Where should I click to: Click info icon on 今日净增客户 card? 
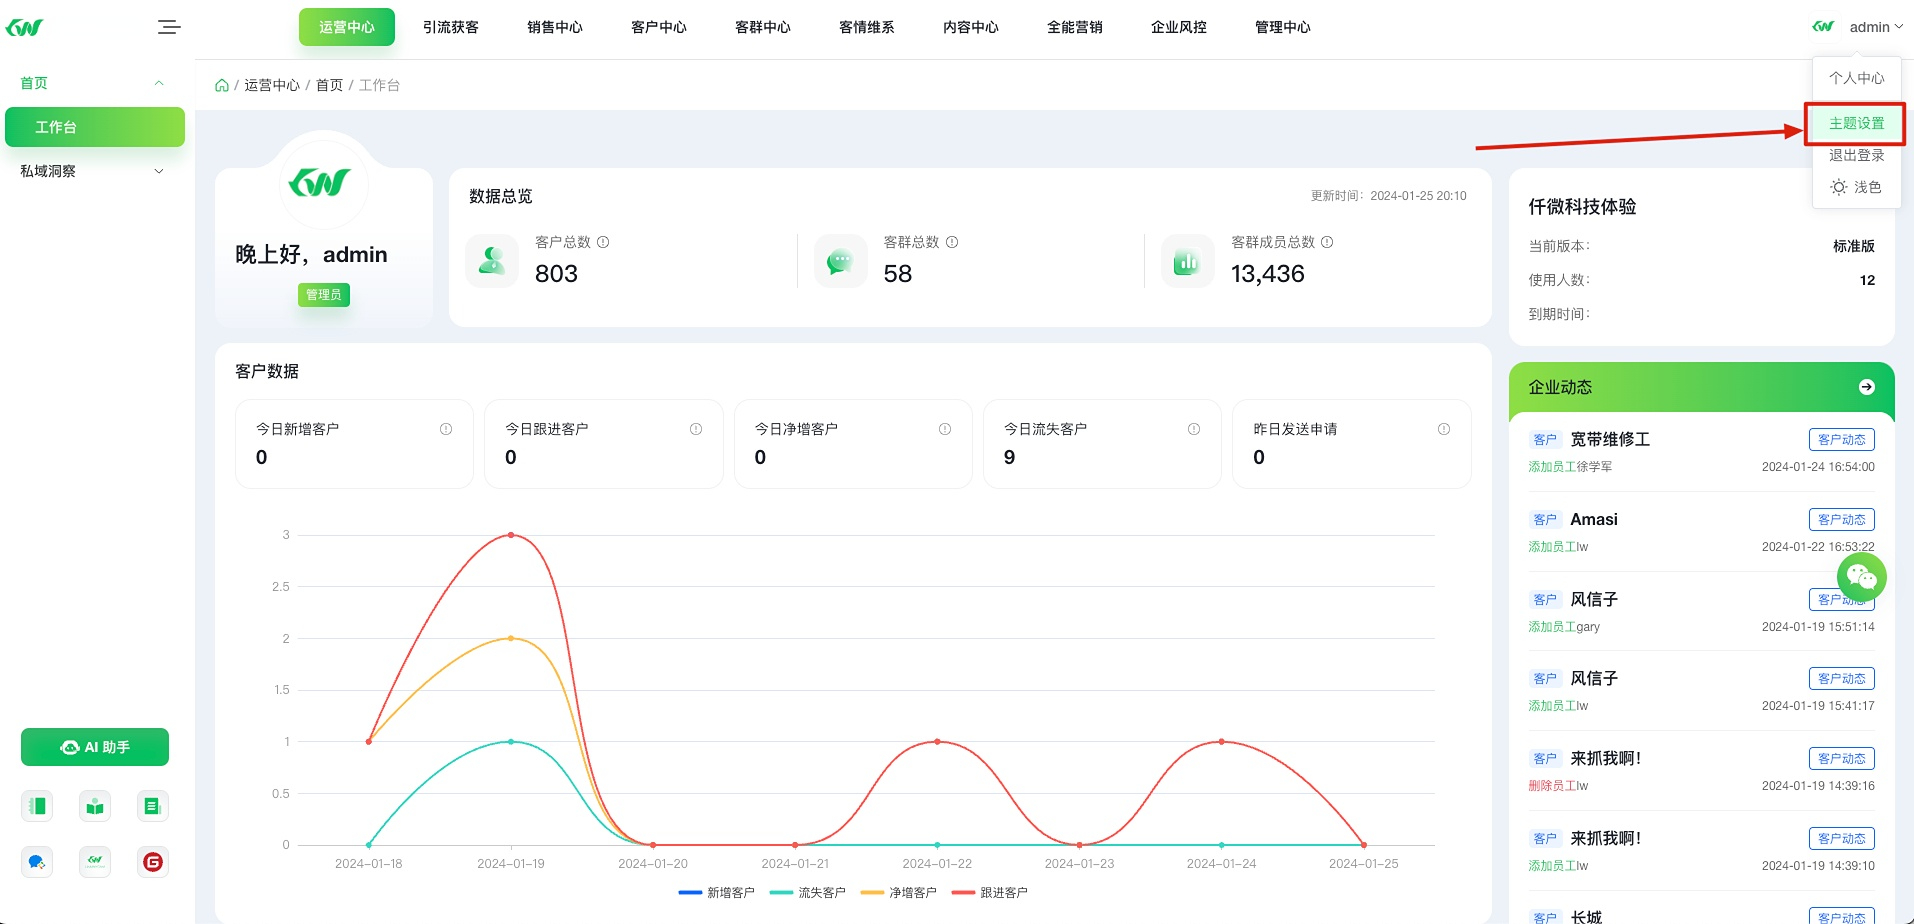(945, 429)
